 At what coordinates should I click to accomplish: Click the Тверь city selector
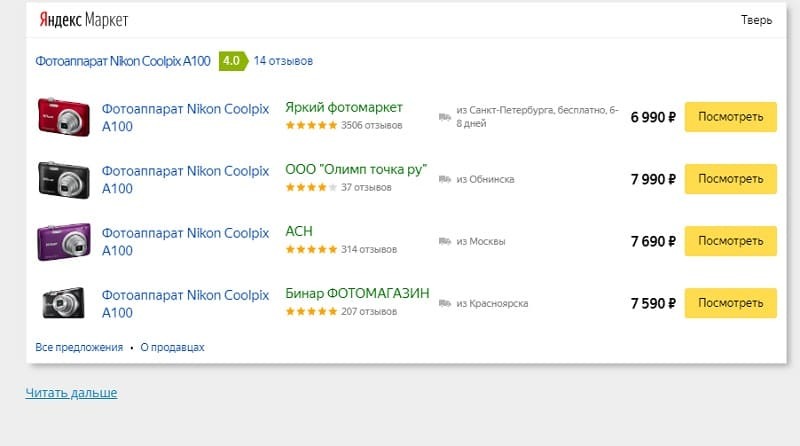[x=757, y=20]
